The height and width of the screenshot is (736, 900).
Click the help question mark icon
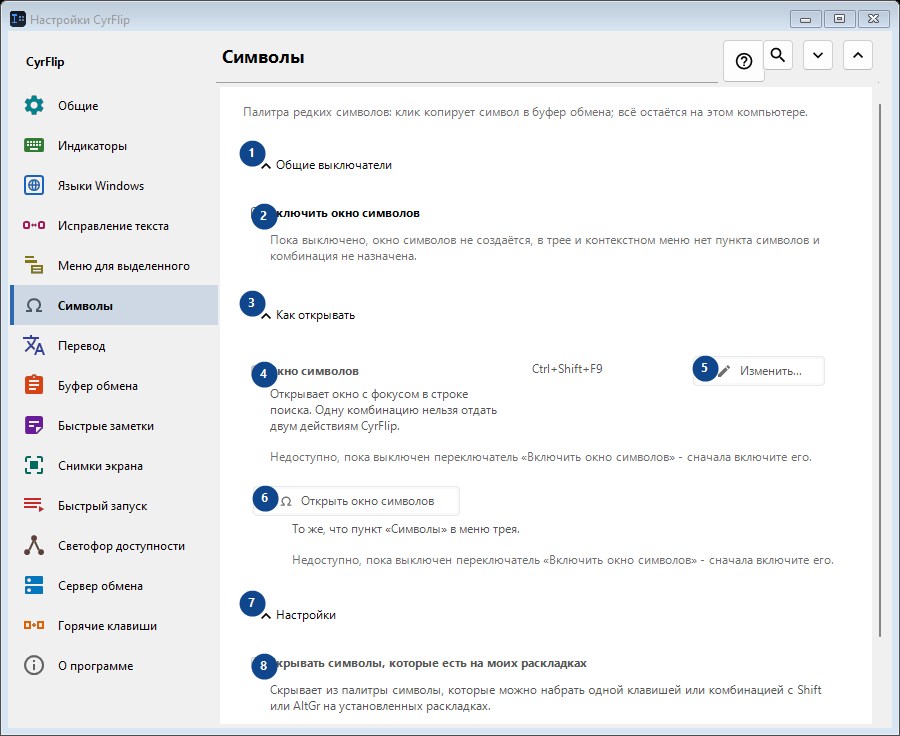coord(743,61)
